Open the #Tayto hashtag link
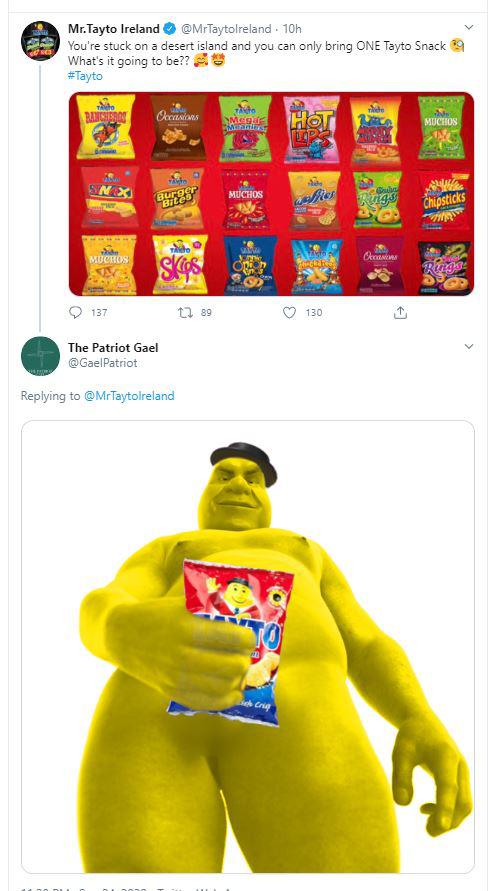491x891 pixels. click(x=85, y=76)
